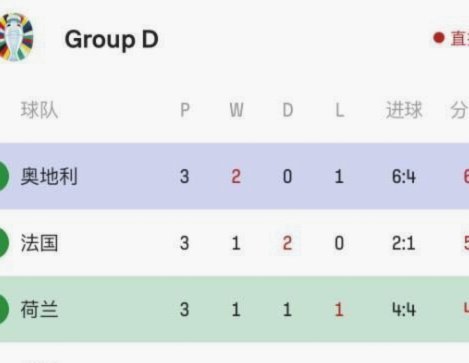Click the red live indicator dot
This screenshot has width=469, height=363.
point(439,38)
